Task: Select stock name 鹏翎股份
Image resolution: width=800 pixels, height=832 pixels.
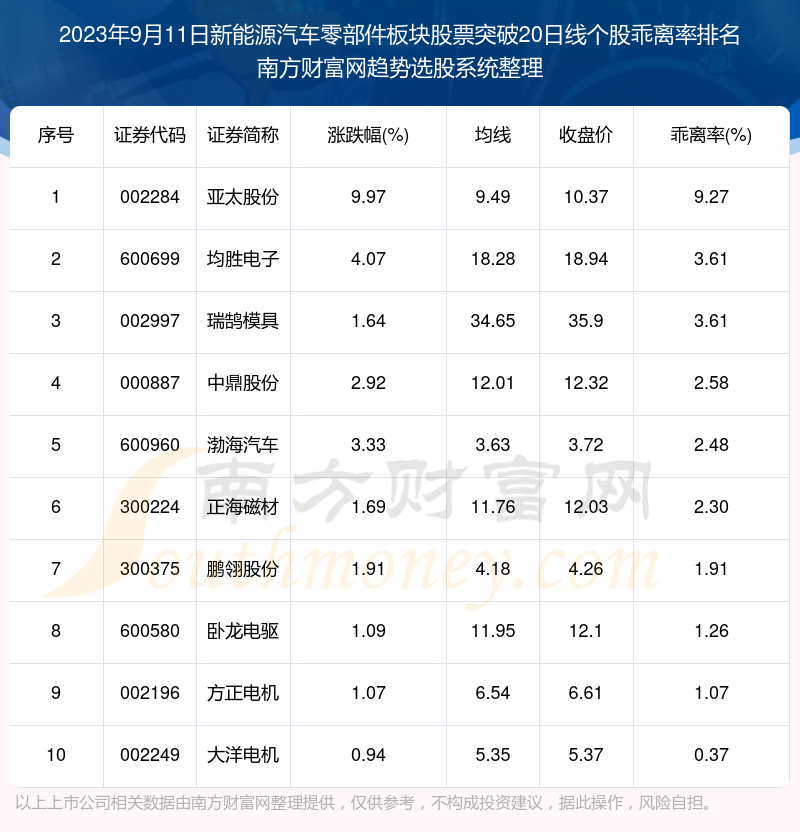Action: tap(243, 569)
